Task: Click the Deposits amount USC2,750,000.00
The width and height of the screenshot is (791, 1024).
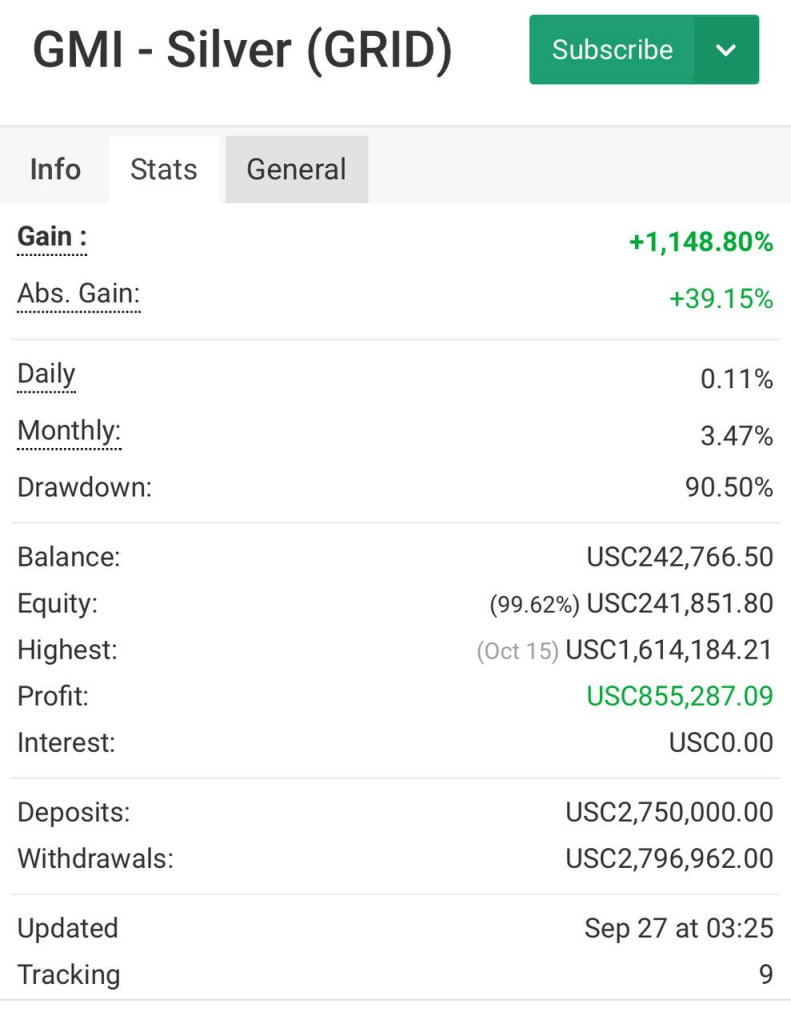Action: [669, 813]
